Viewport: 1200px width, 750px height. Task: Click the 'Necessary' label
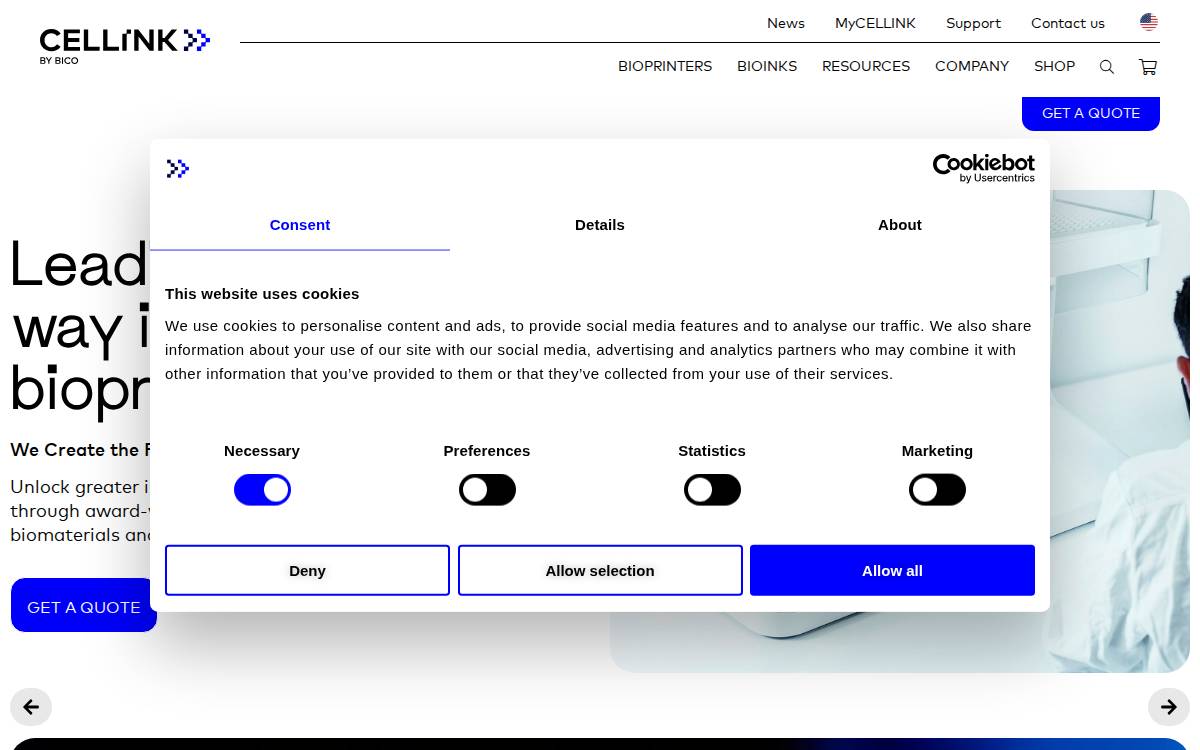(x=262, y=451)
